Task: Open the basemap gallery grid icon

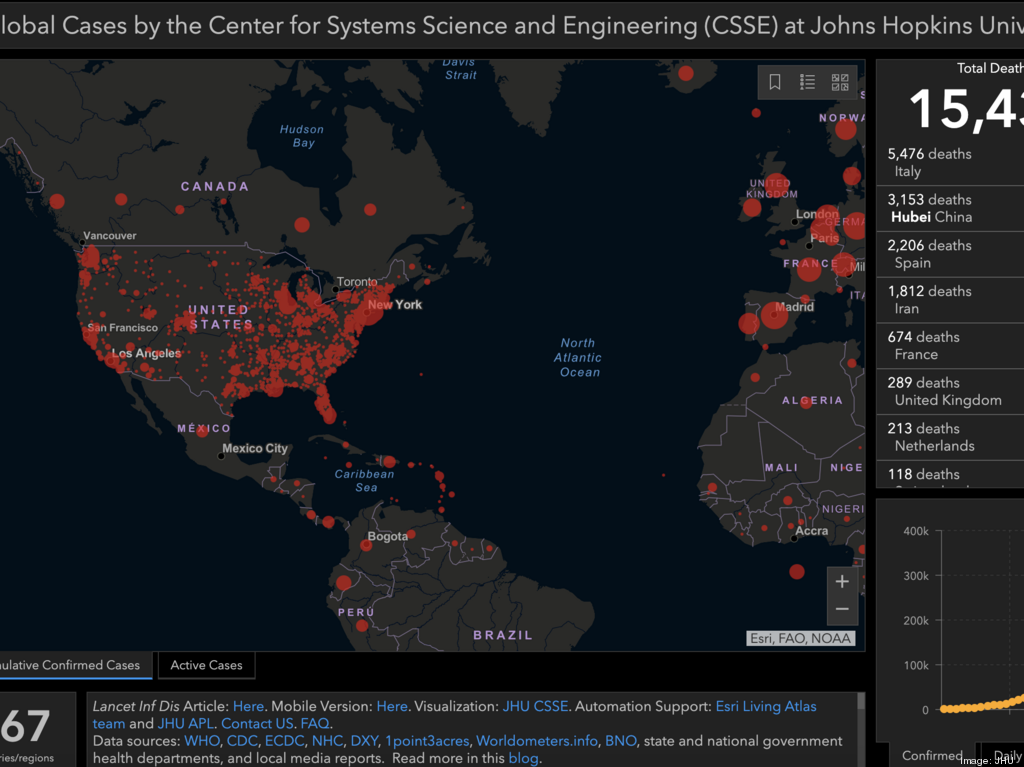Action: click(840, 83)
